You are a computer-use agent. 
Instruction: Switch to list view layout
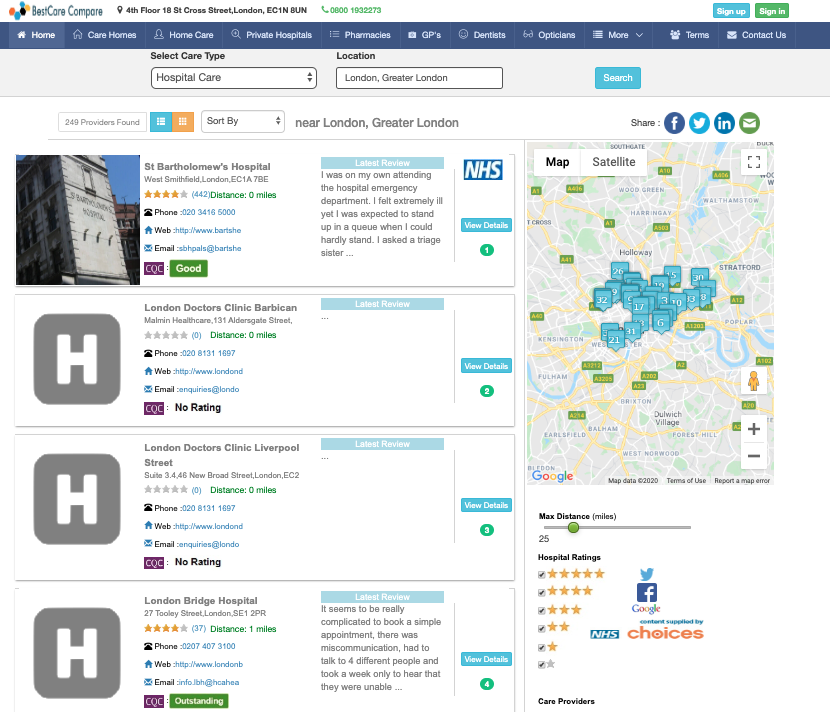(161, 122)
